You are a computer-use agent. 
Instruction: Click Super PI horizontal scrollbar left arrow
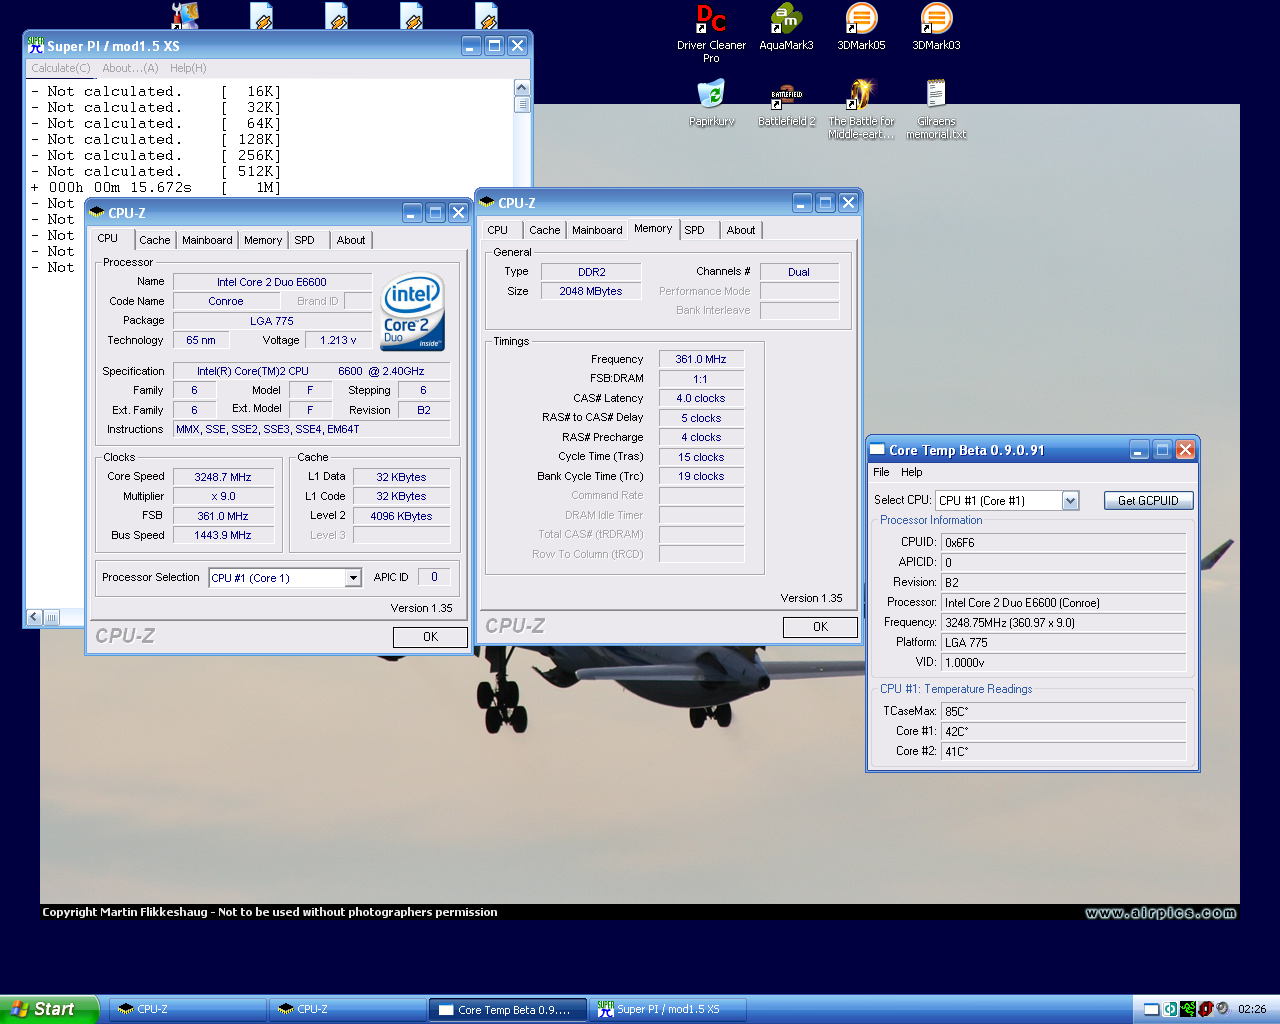click(x=35, y=617)
